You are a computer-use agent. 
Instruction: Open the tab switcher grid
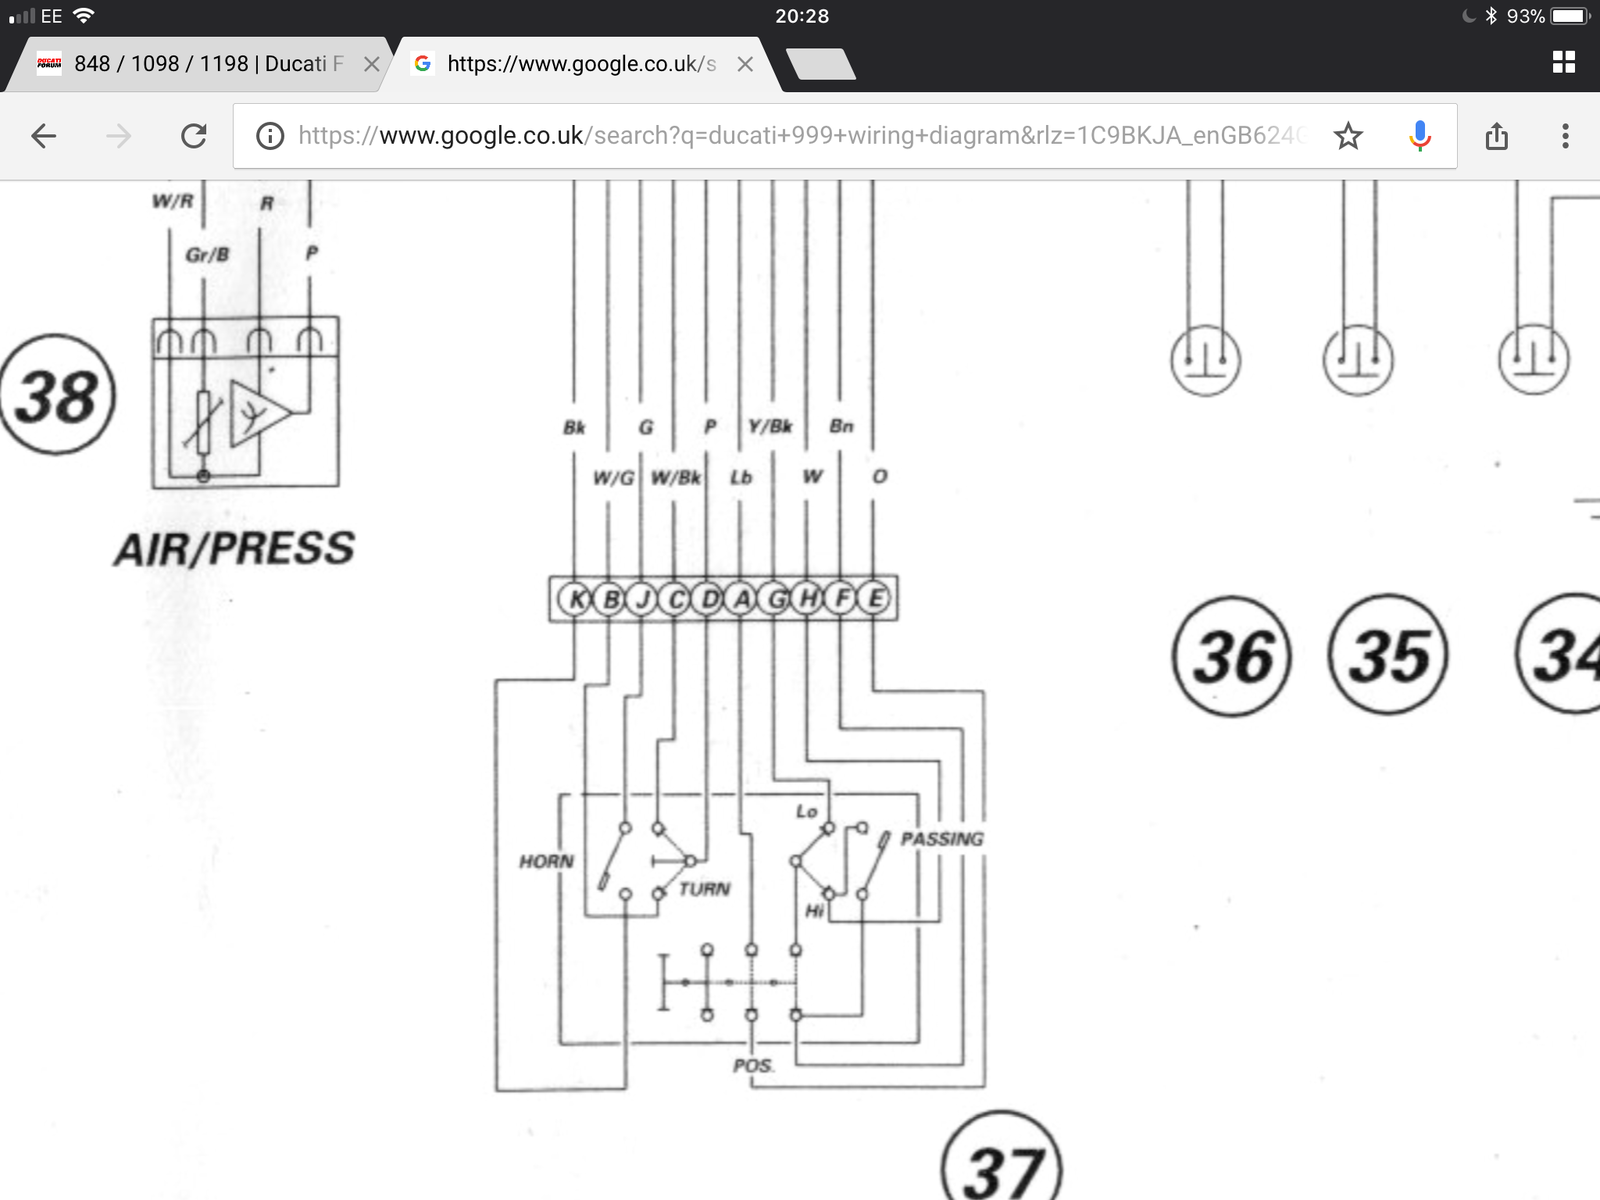1564,62
